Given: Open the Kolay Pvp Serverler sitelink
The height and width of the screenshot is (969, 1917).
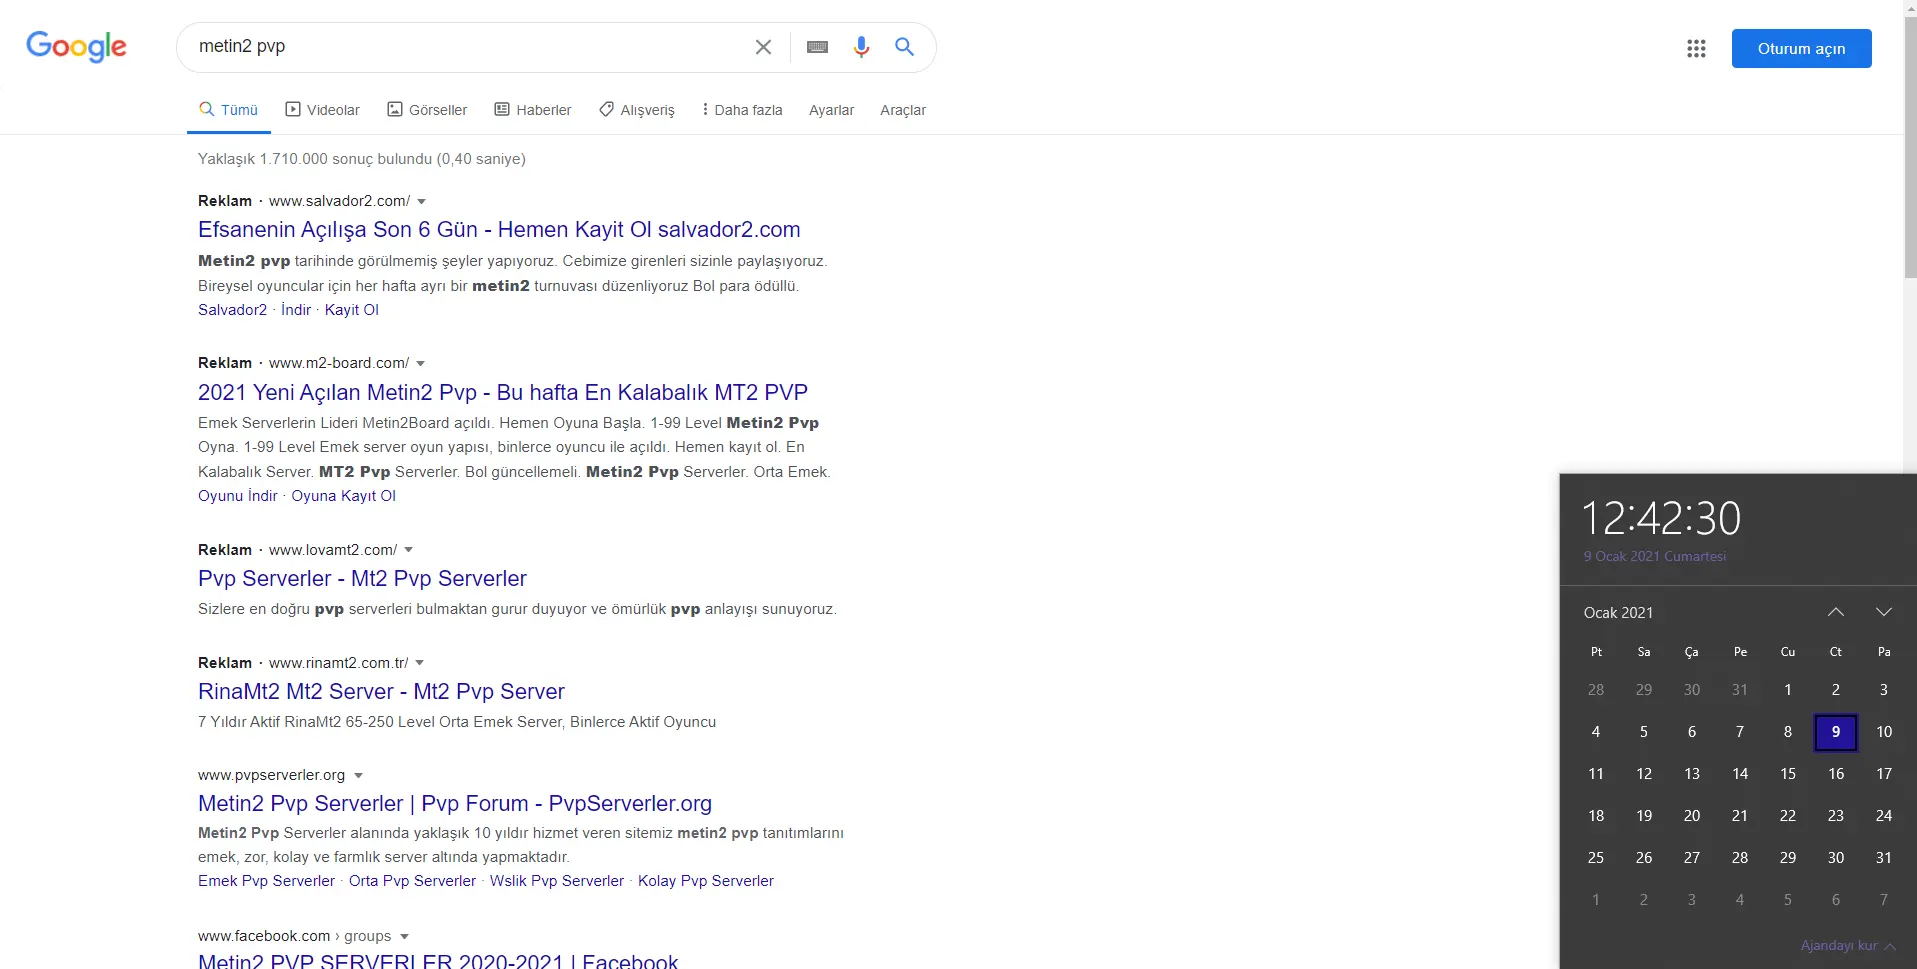Looking at the screenshot, I should pos(706,881).
